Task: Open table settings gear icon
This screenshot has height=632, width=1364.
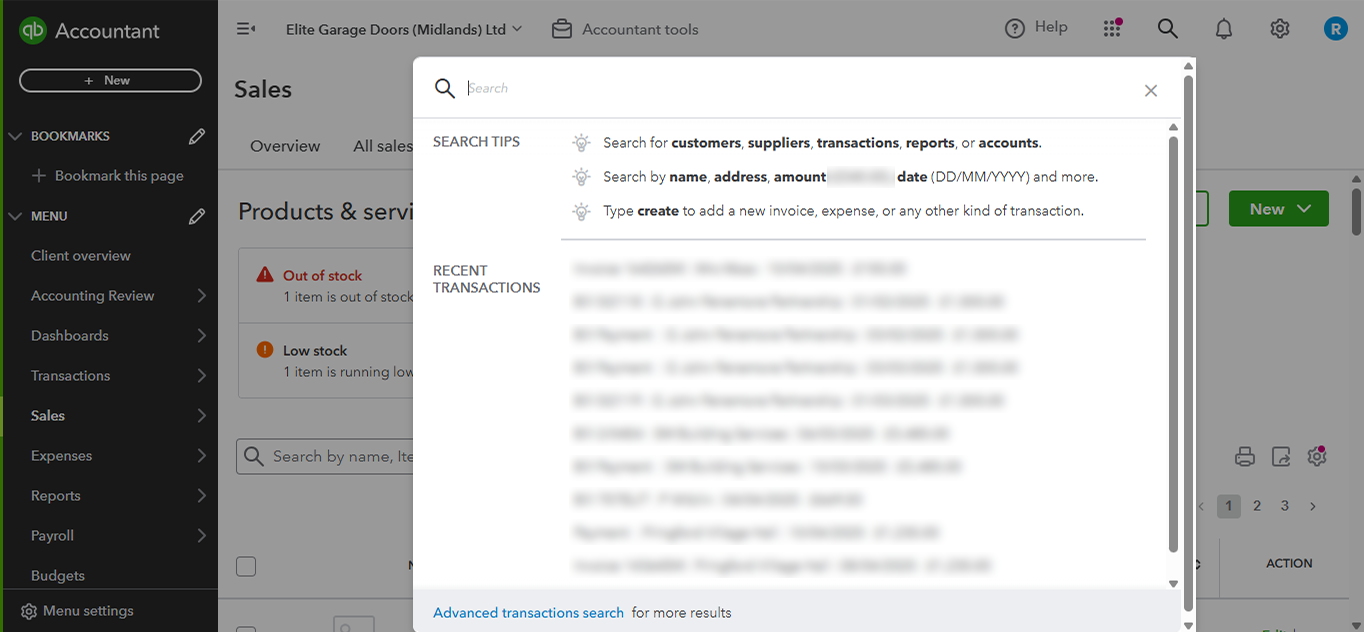Action: coord(1317,456)
